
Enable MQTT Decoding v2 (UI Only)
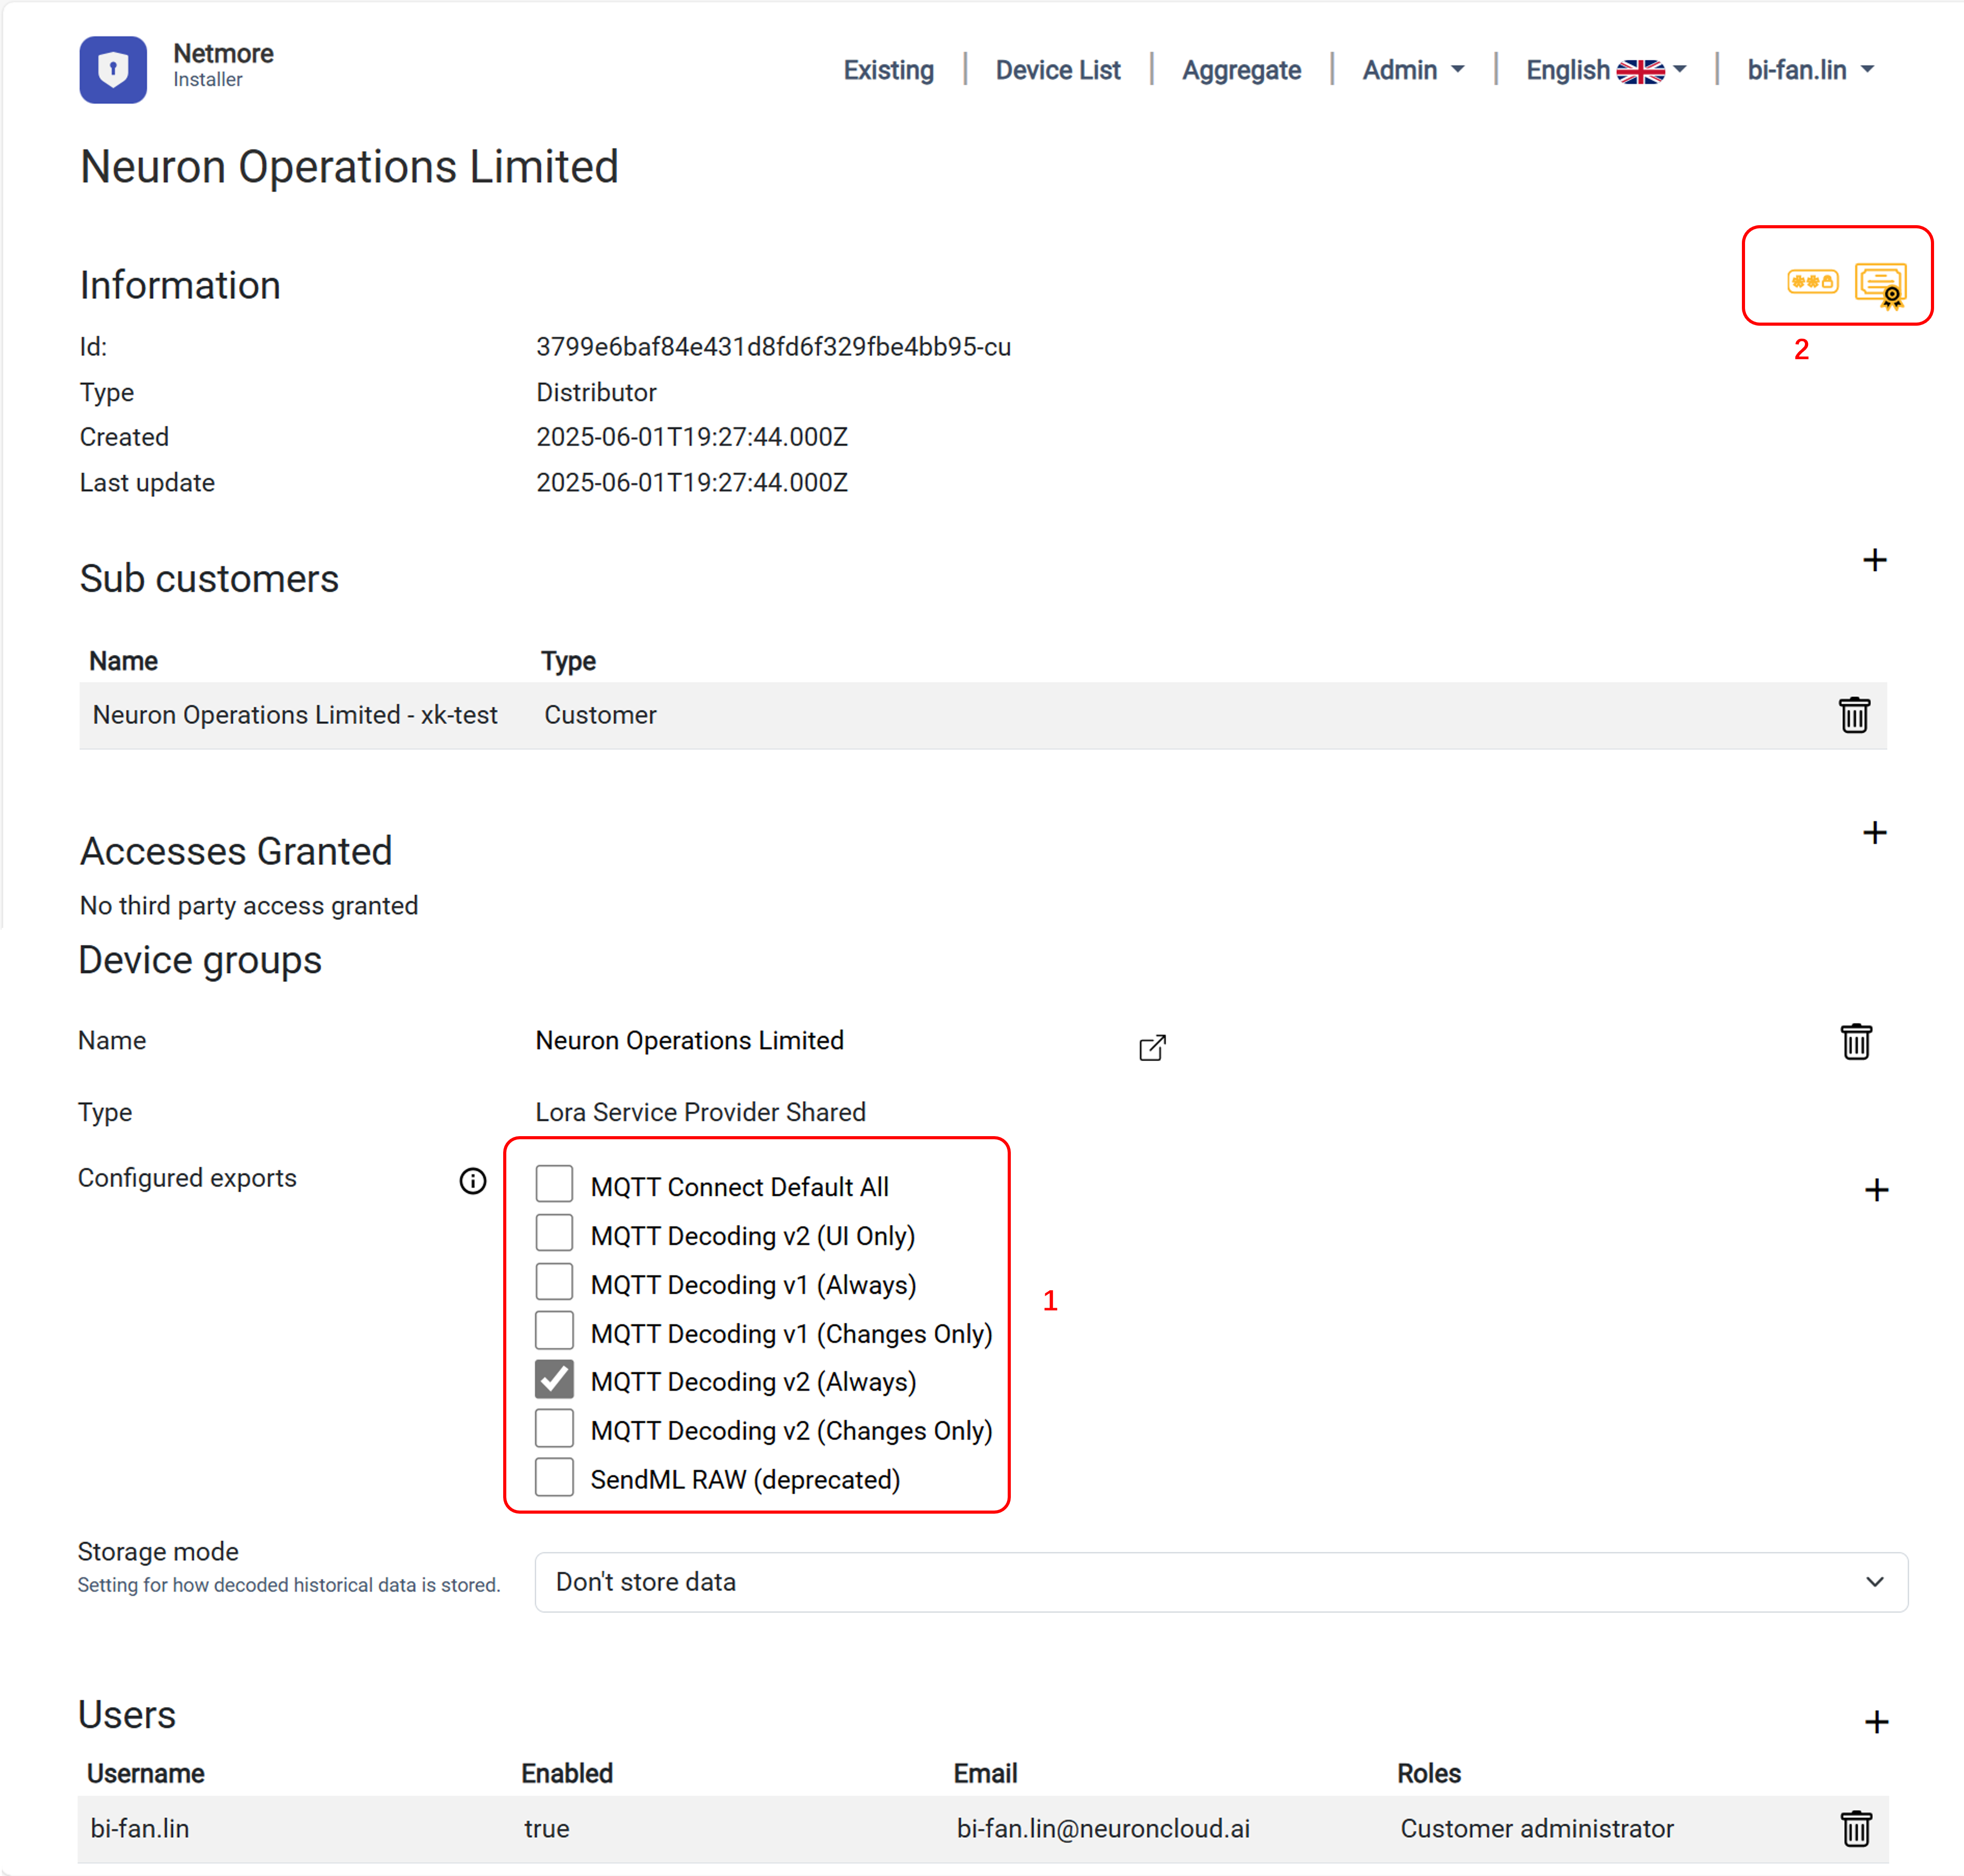tap(554, 1233)
